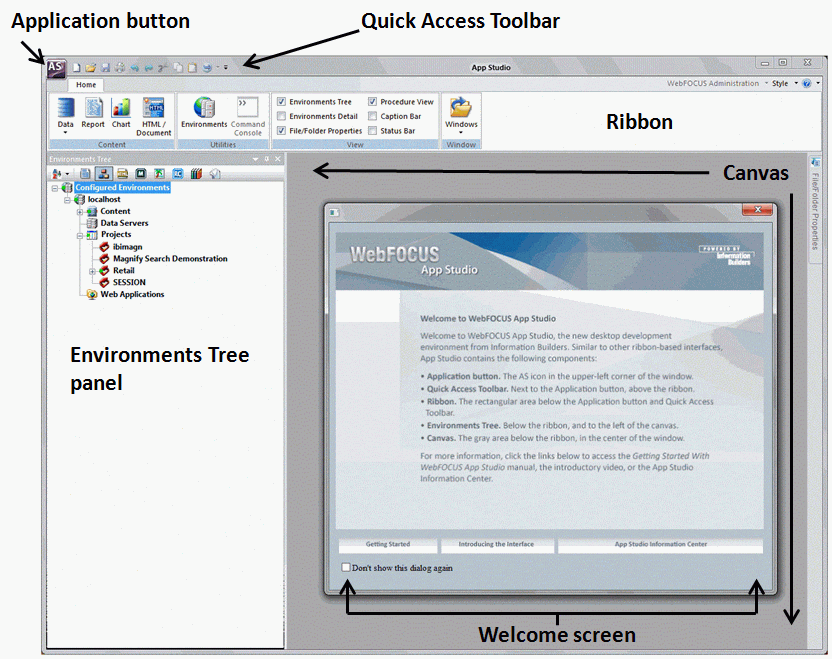Image resolution: width=832 pixels, height=659 pixels.
Task: Collapse the localhost node
Action: [67, 200]
